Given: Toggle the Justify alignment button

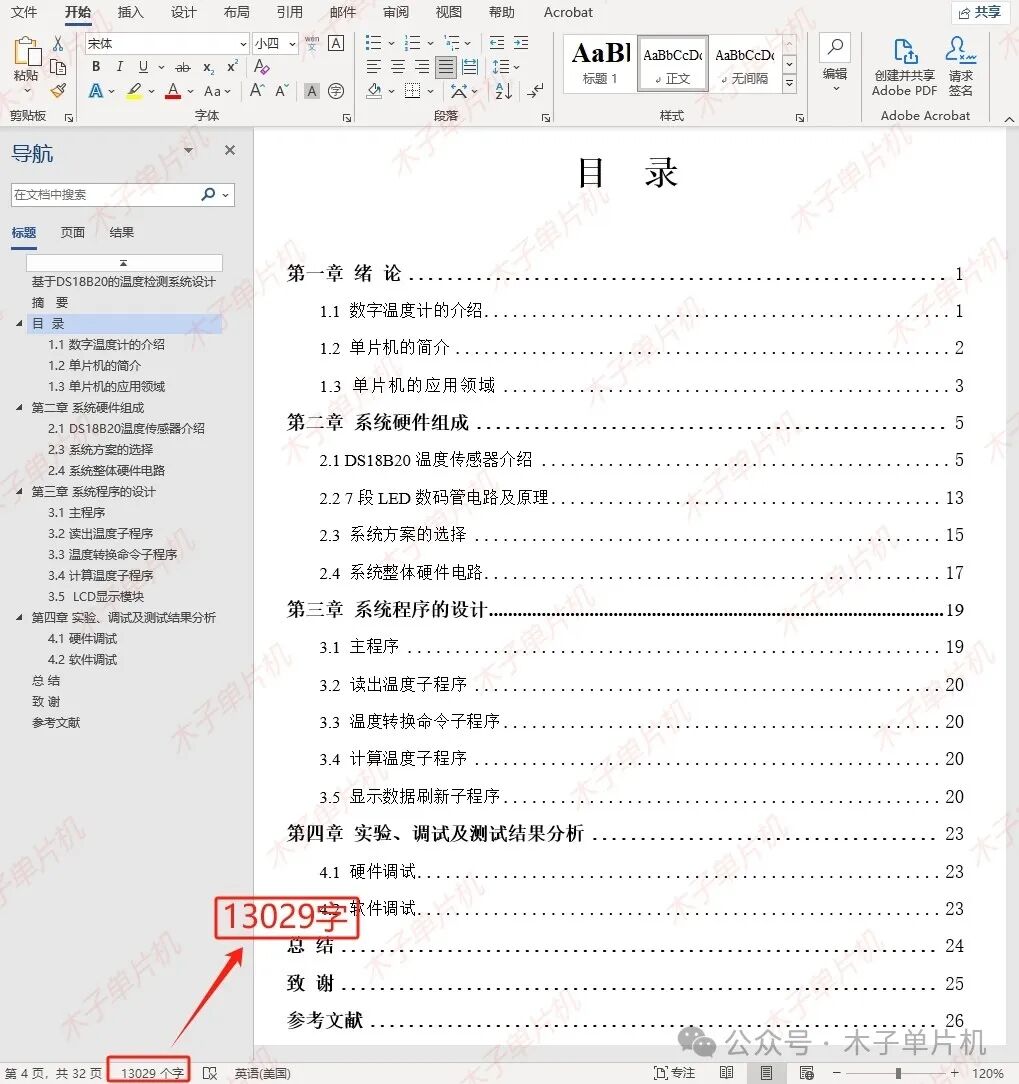Looking at the screenshot, I should tap(445, 67).
